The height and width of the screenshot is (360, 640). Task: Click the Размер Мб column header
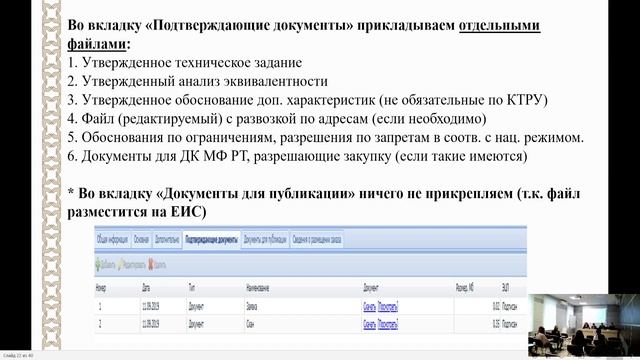(x=464, y=288)
